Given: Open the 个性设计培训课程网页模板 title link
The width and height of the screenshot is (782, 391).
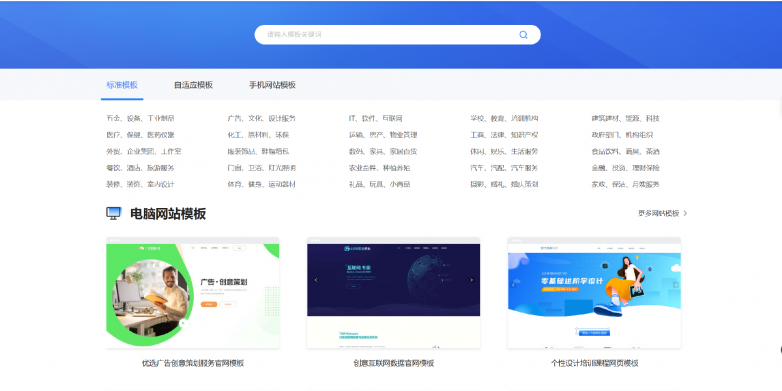Looking at the screenshot, I should tap(594, 364).
